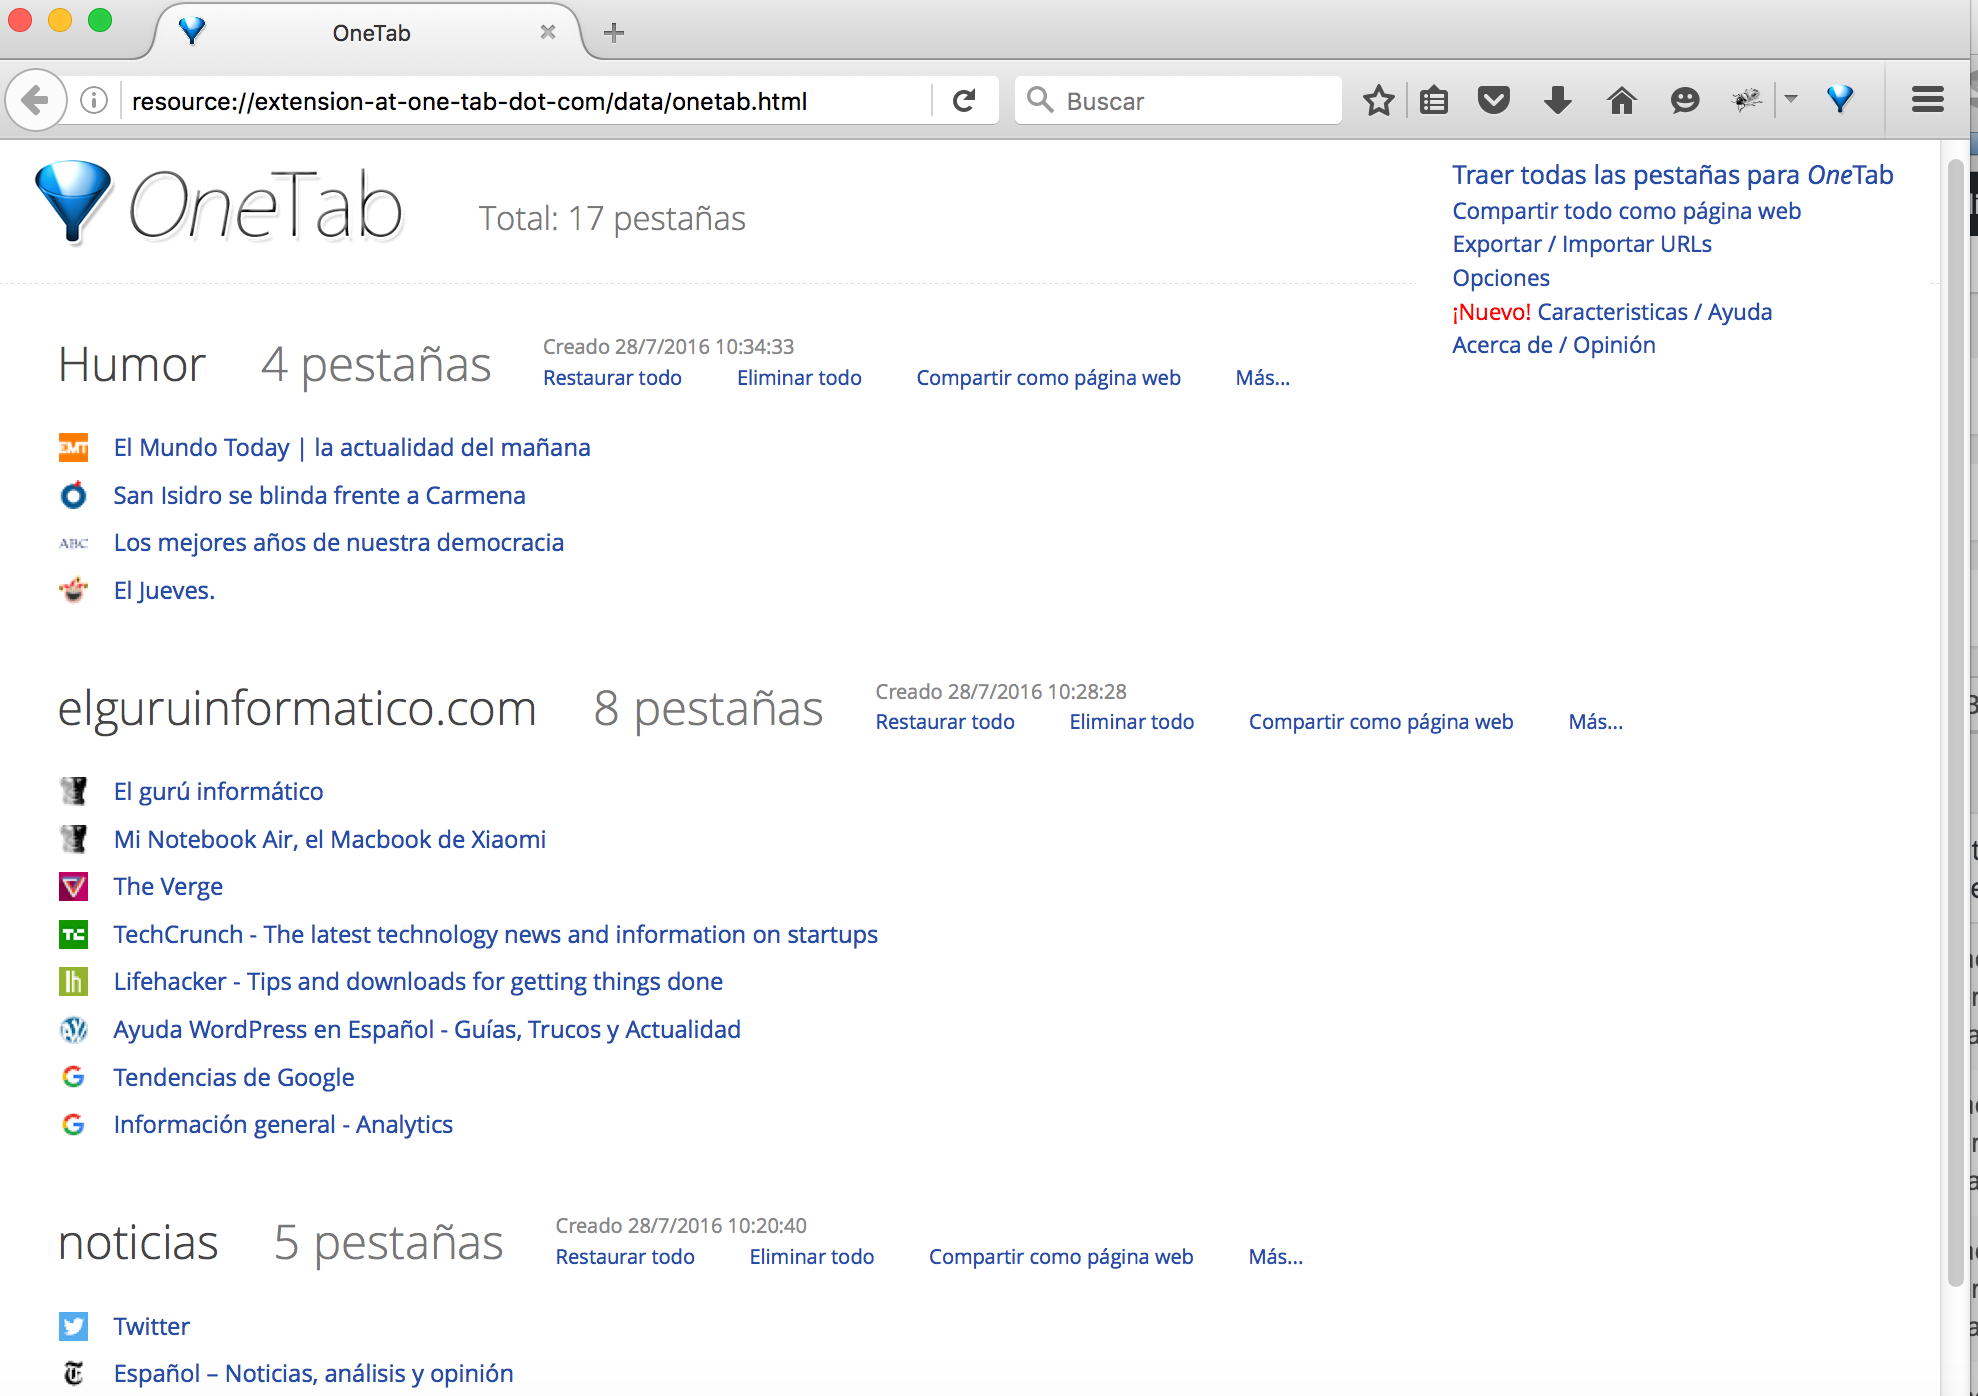Open Opciones link
This screenshot has width=1978, height=1396.
click(x=1501, y=278)
